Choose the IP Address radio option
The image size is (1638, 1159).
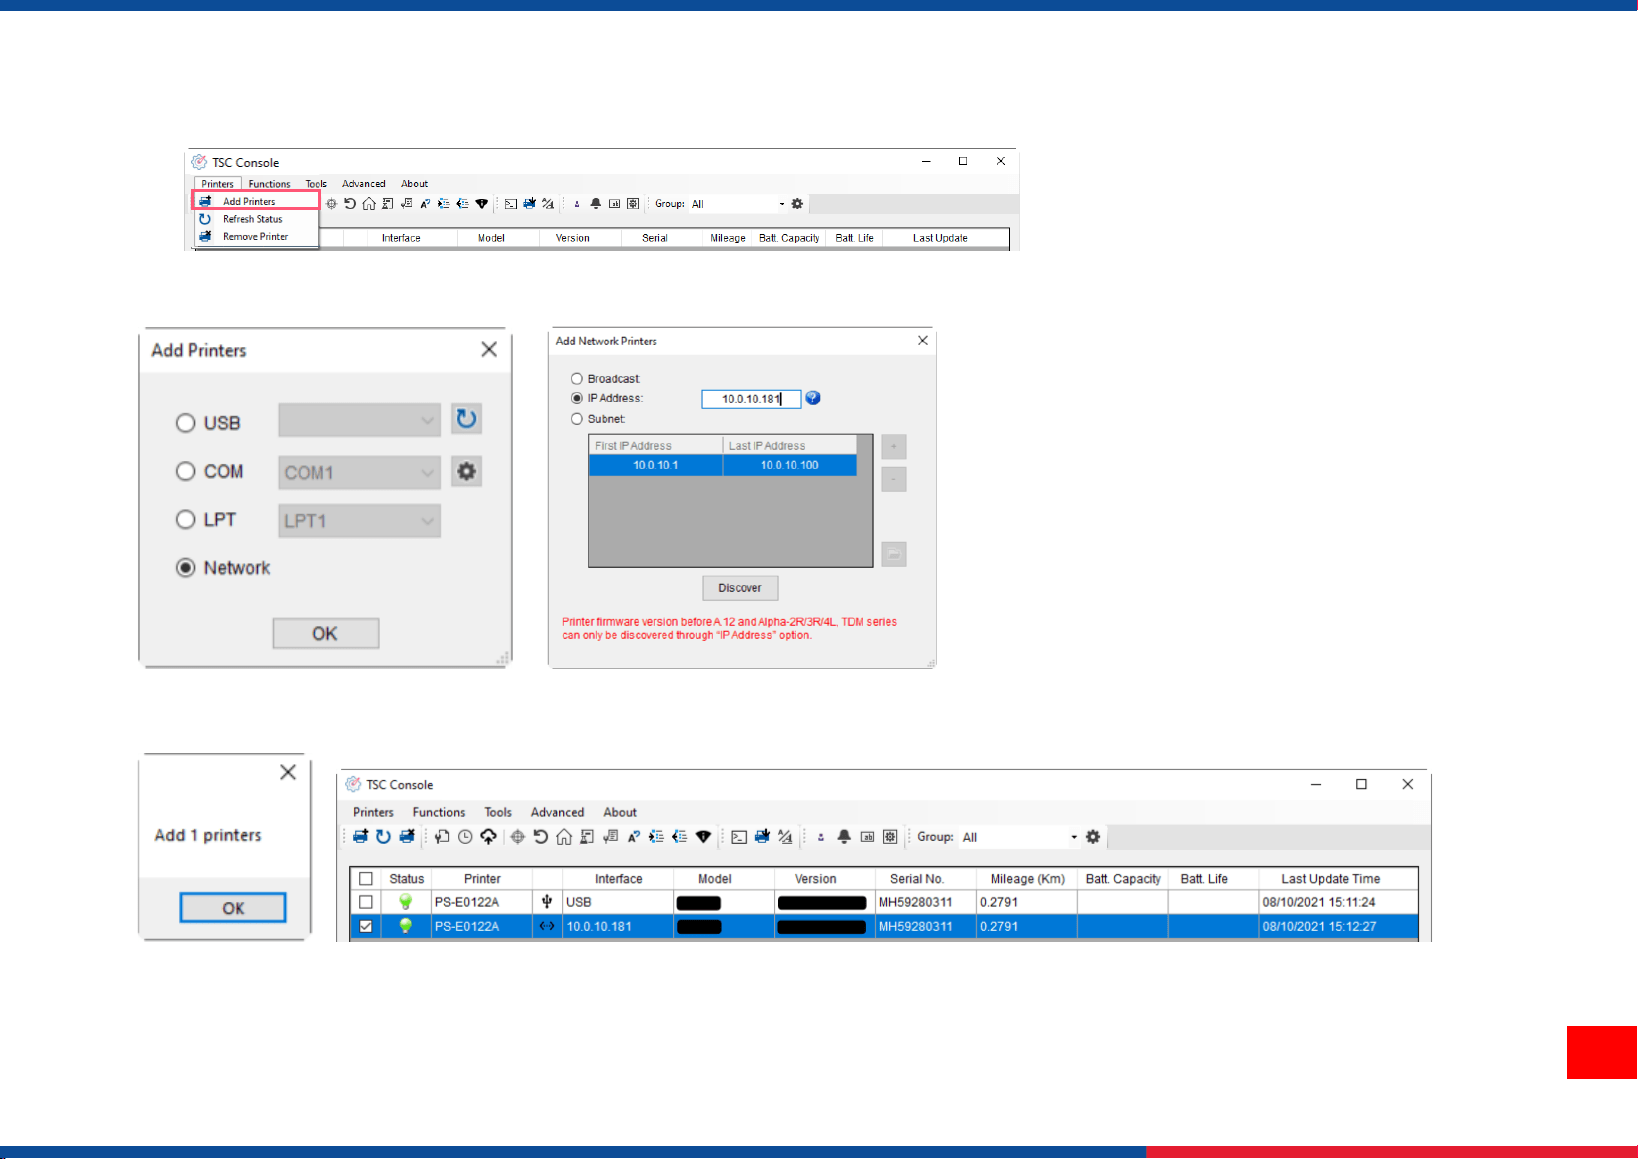coord(576,398)
